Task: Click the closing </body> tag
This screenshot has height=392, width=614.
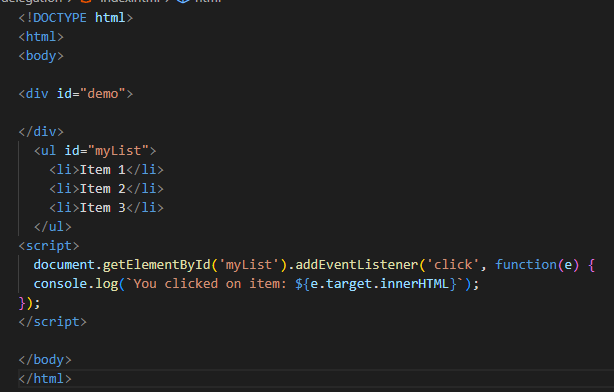Action: click(45, 359)
